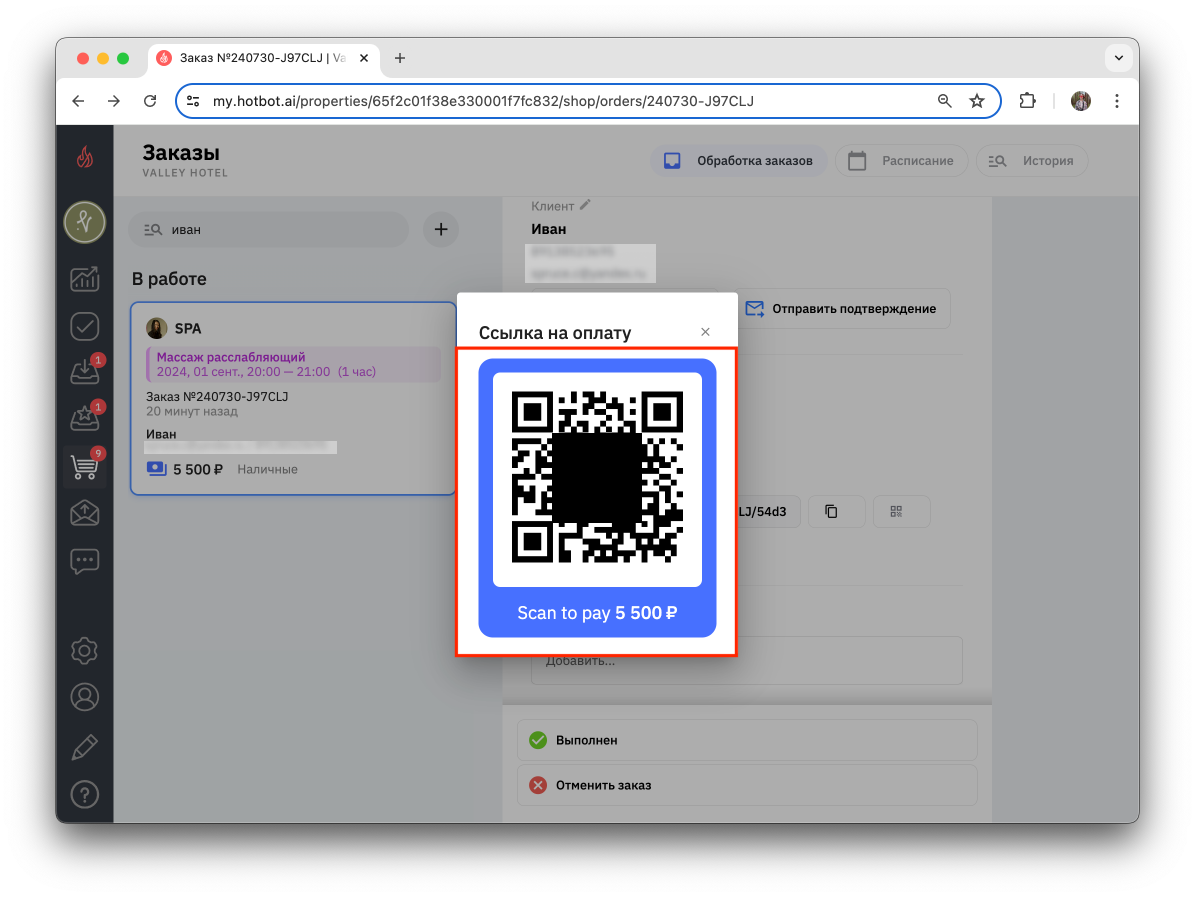This screenshot has width=1195, height=897.
Task: Open the outgoing mail envelope icon
Action: coord(85,513)
